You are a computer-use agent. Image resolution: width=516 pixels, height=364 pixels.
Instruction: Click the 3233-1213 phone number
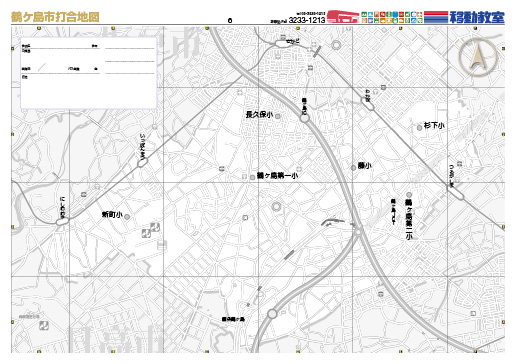pos(307,20)
